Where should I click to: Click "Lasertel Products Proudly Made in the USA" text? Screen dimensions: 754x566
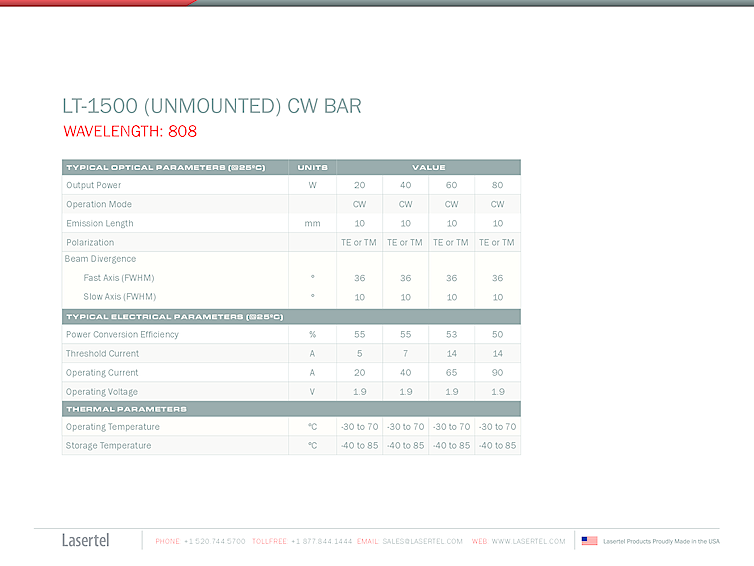click(x=661, y=541)
